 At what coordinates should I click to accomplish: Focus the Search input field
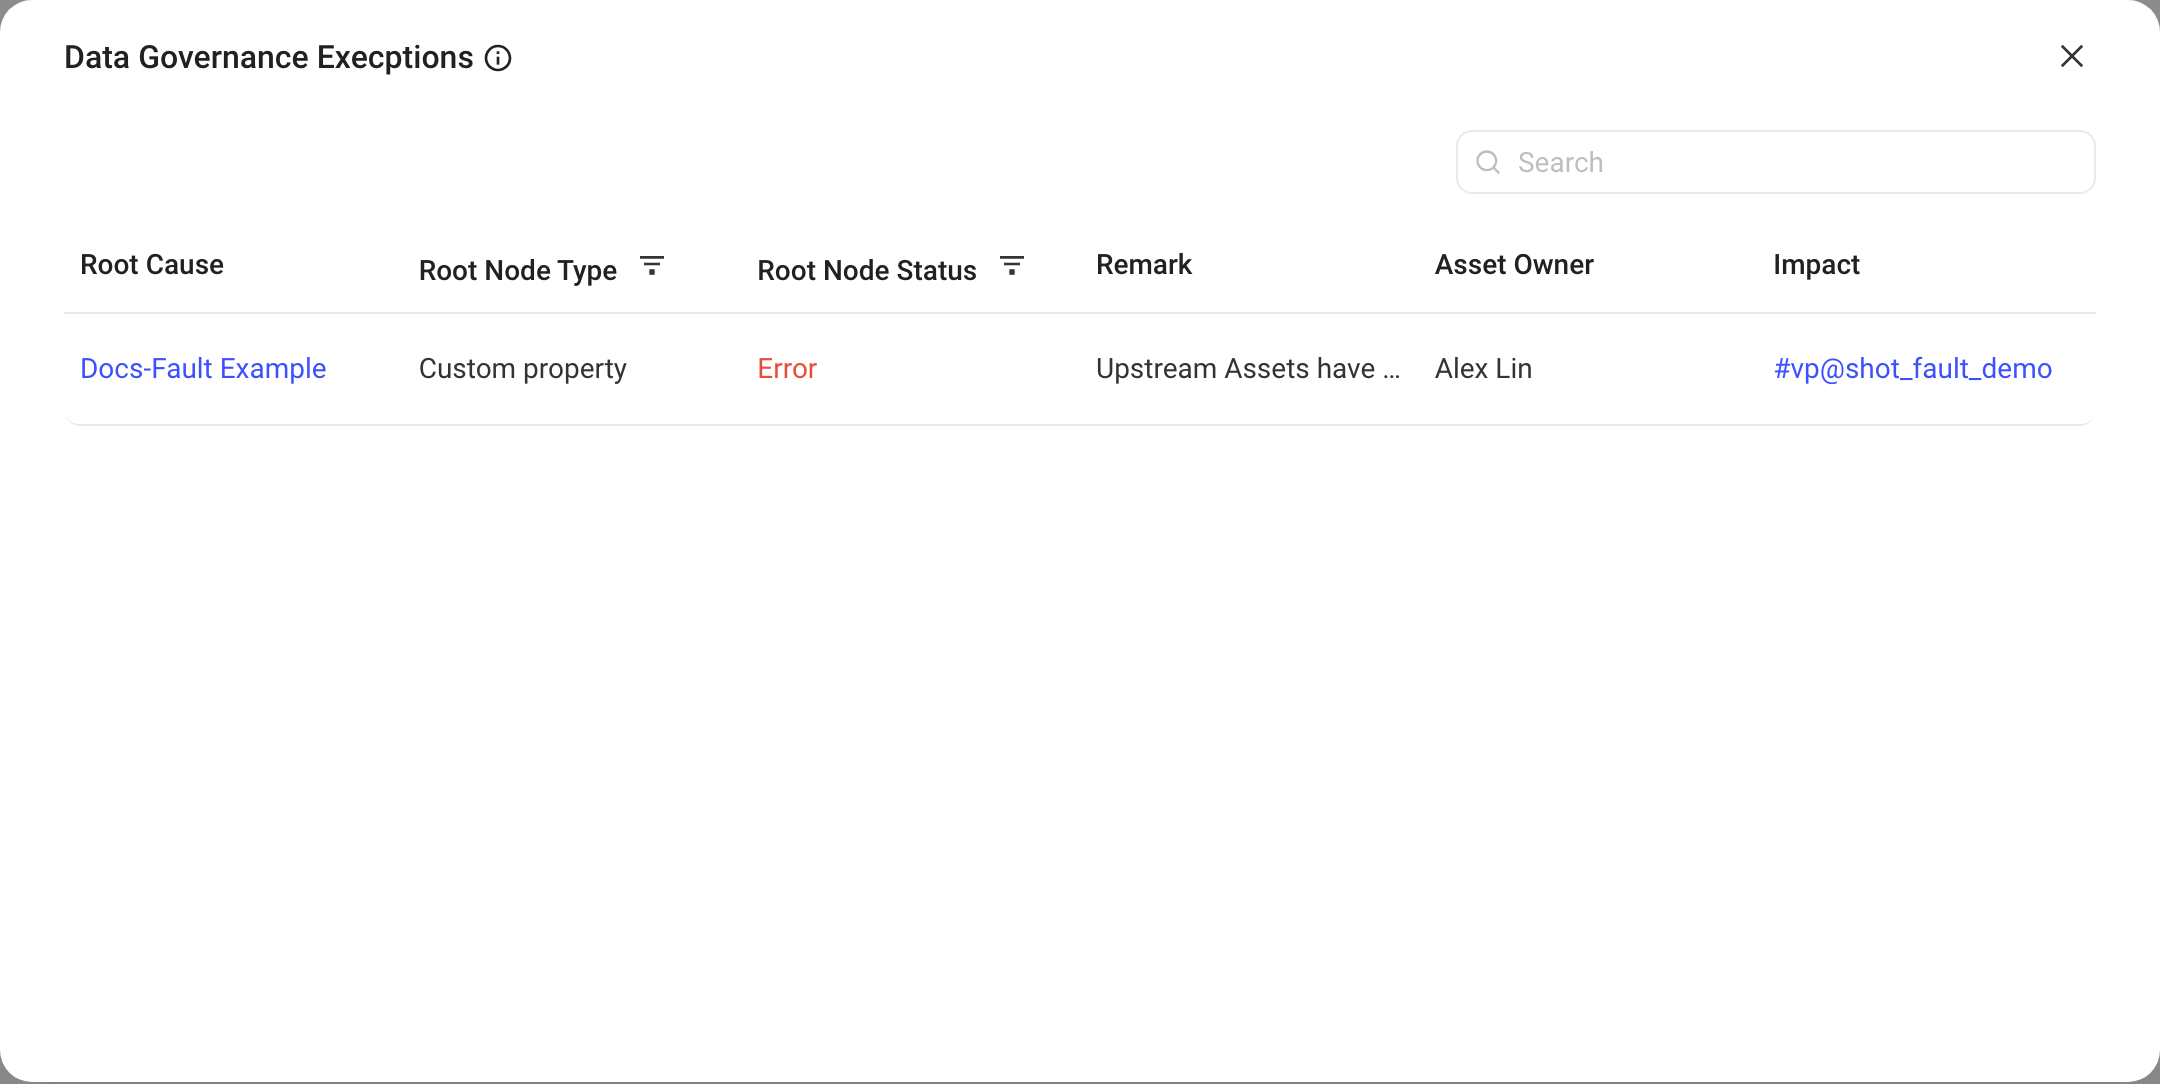1776,162
